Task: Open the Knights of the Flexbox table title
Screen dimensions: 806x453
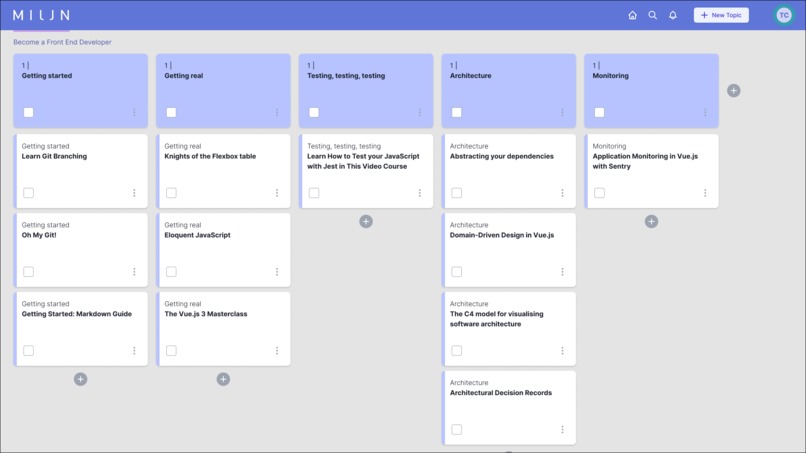Action: pyautogui.click(x=210, y=156)
